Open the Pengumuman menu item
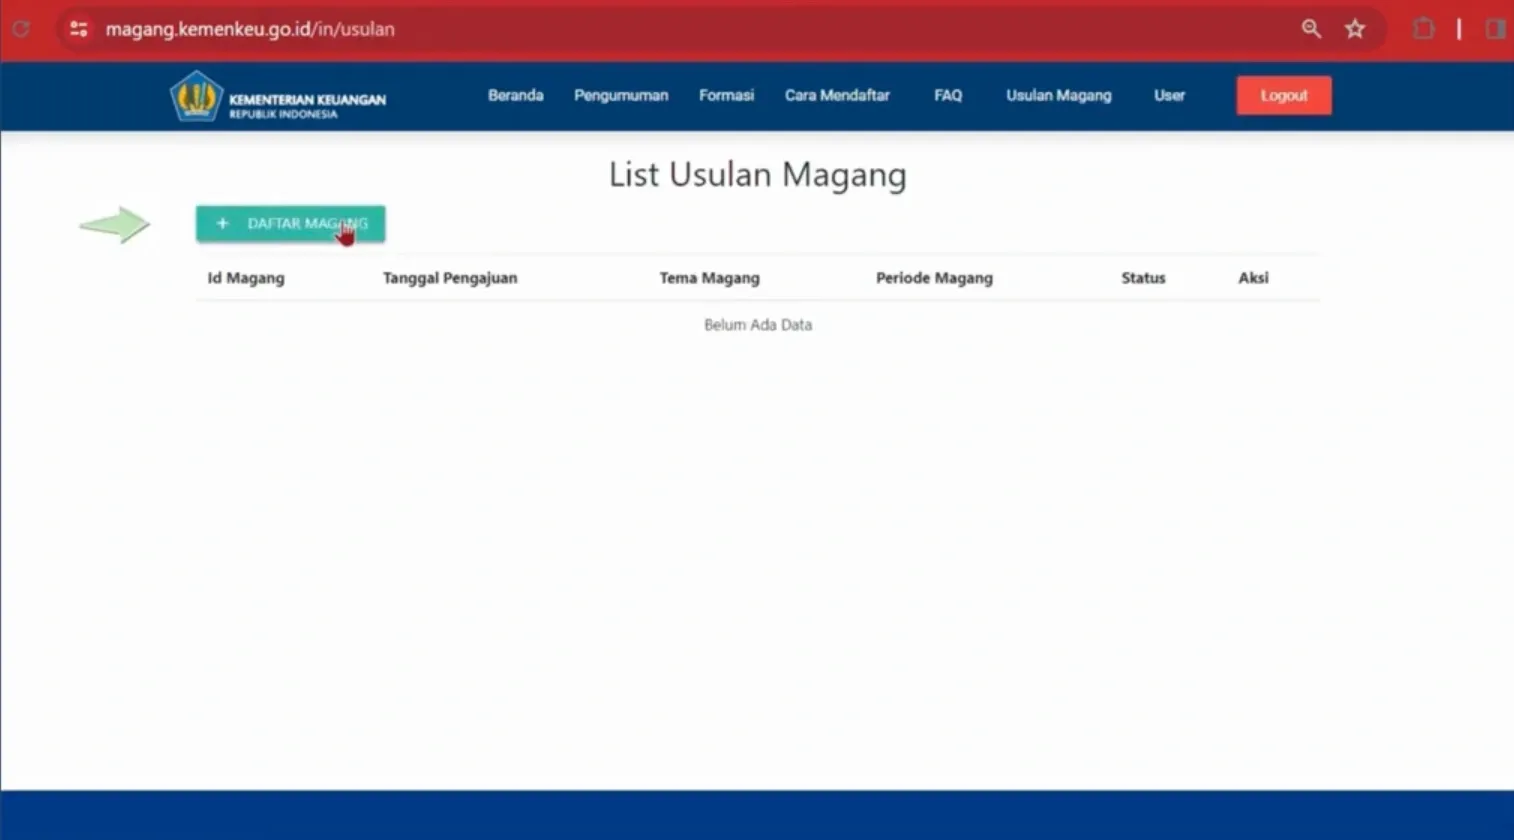Viewport: 1514px width, 840px height. pos(621,95)
